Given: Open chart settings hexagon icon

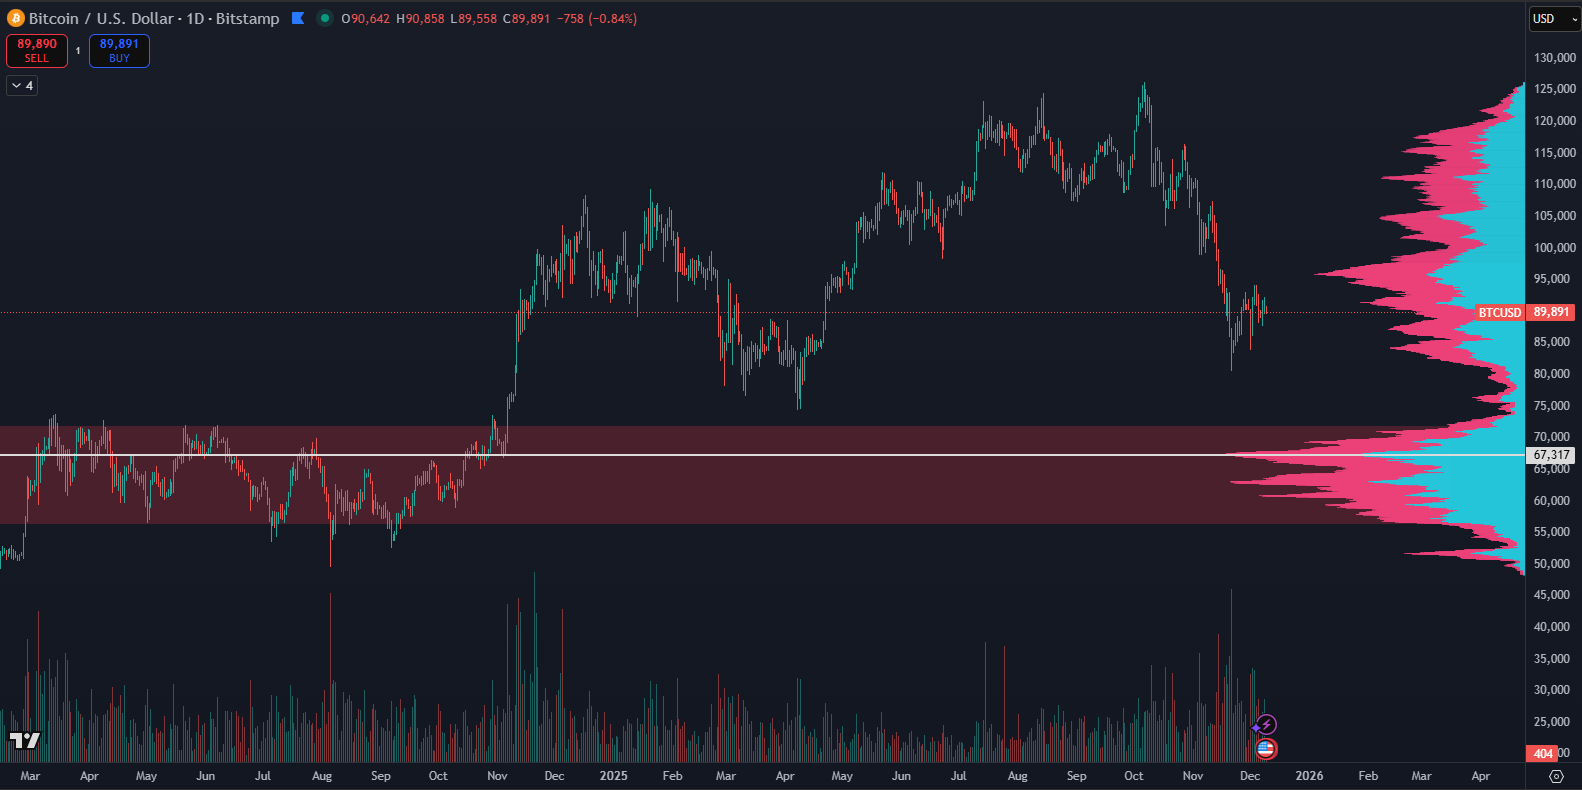Looking at the screenshot, I should (1556, 776).
